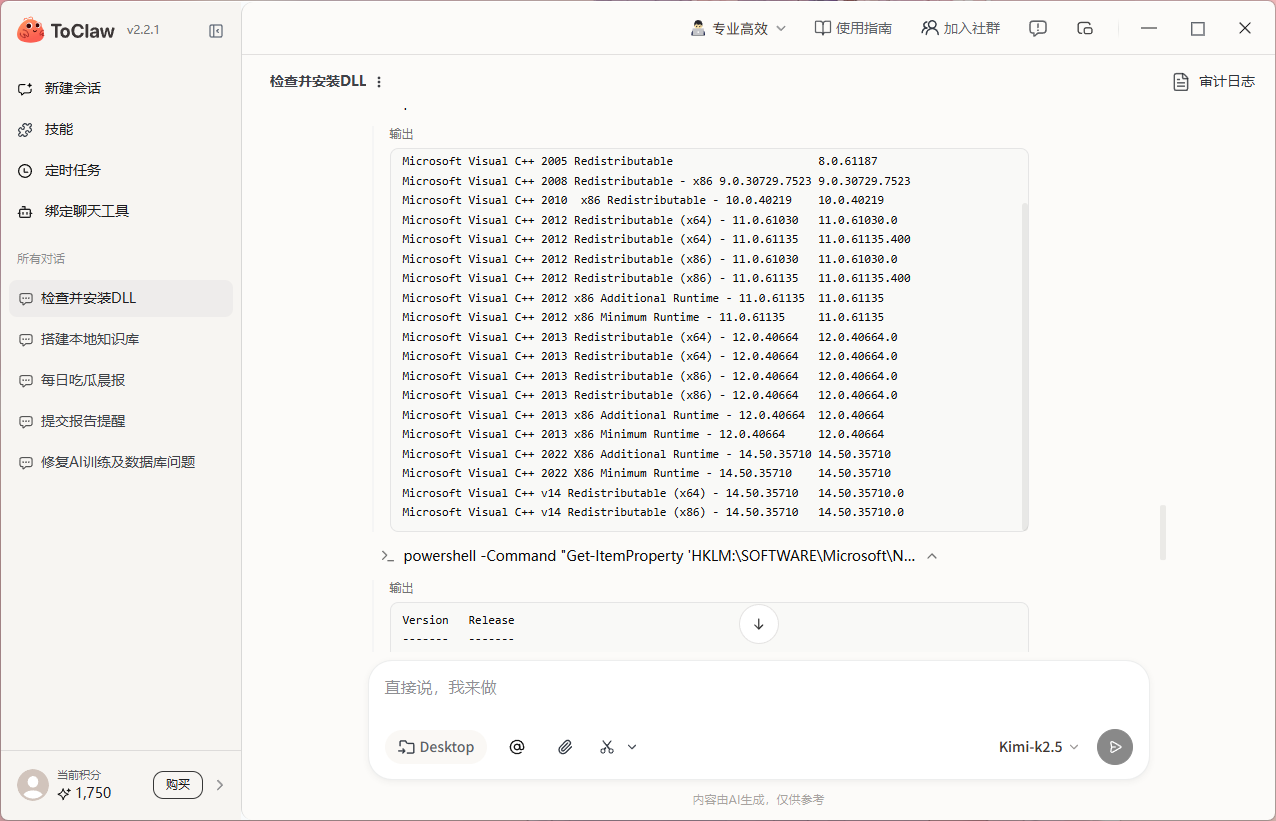Click the Version column header text

tap(425, 620)
